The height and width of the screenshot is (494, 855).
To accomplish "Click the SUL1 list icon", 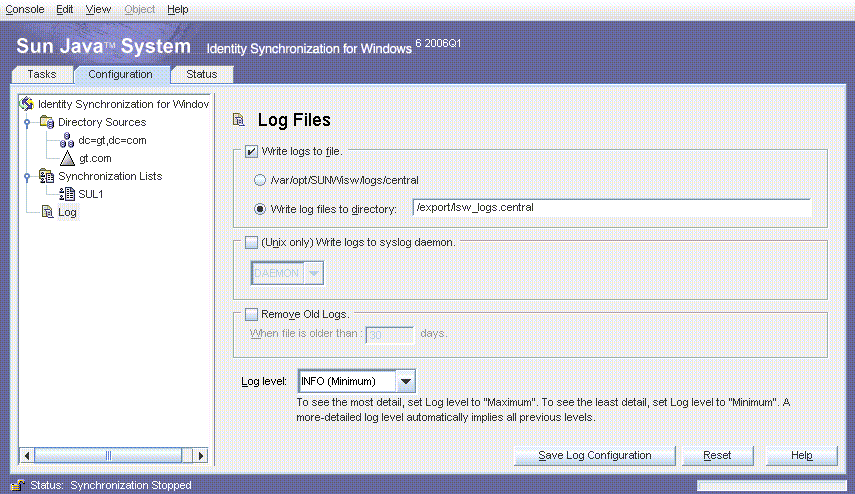I will [x=67, y=194].
